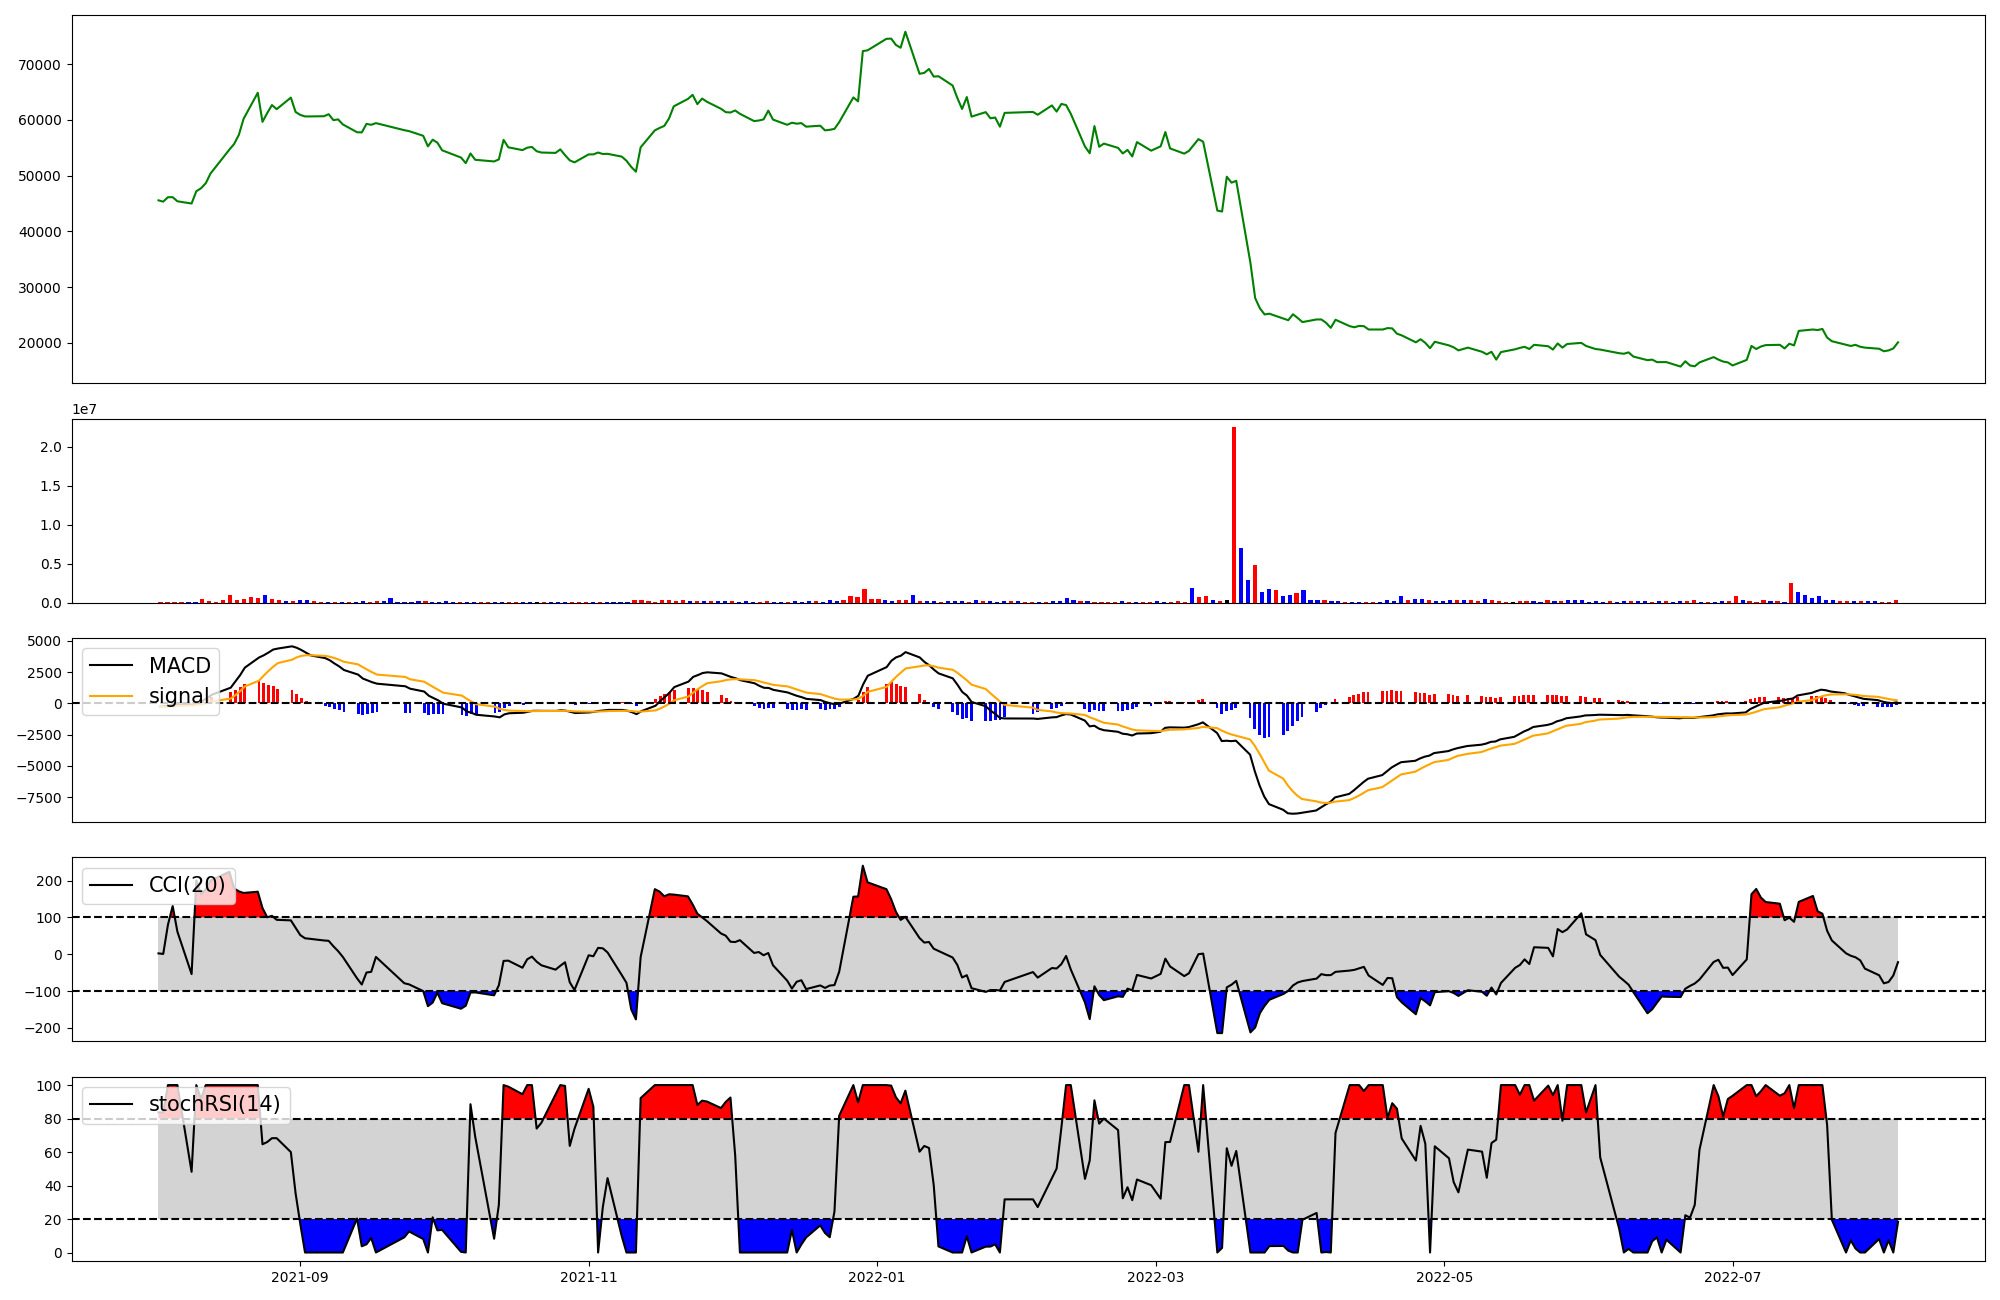Click the 20000 price axis label

(x=40, y=343)
